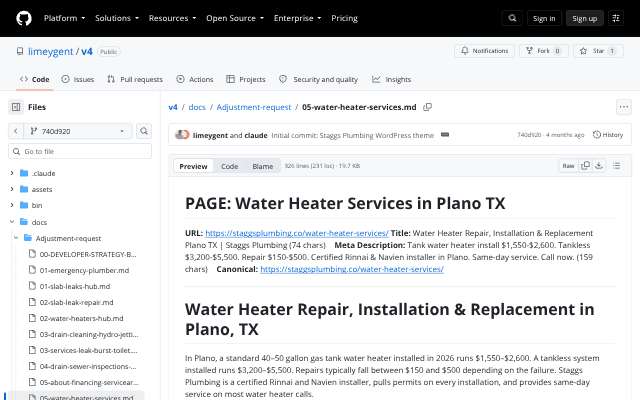Copy file path icon after filename

point(427,107)
